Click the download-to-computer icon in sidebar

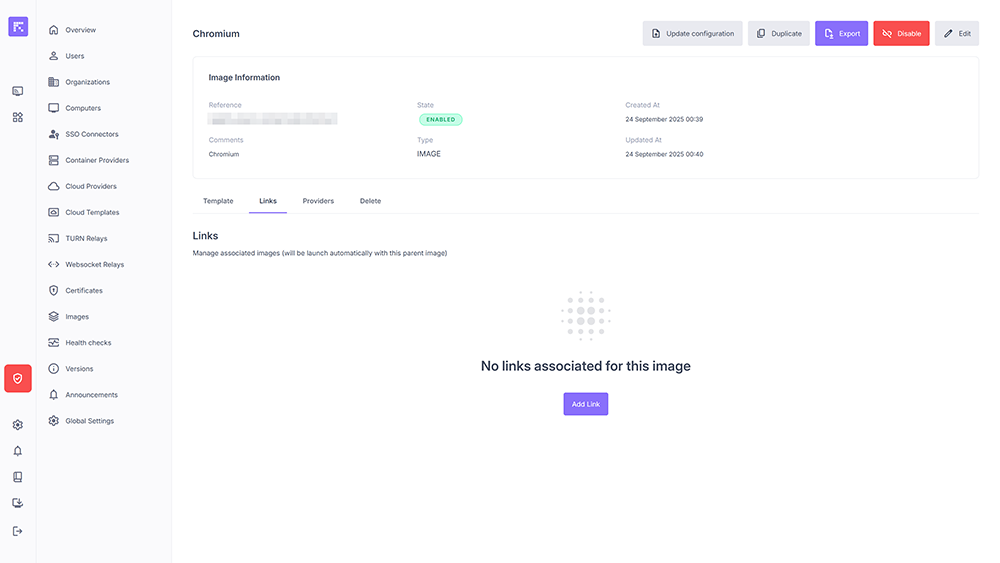point(18,503)
